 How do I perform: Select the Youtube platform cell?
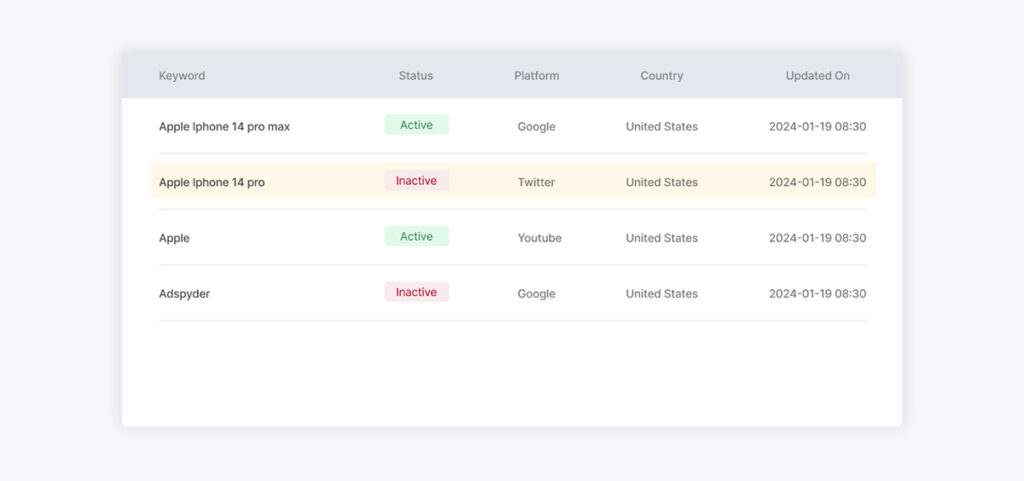[x=539, y=238]
